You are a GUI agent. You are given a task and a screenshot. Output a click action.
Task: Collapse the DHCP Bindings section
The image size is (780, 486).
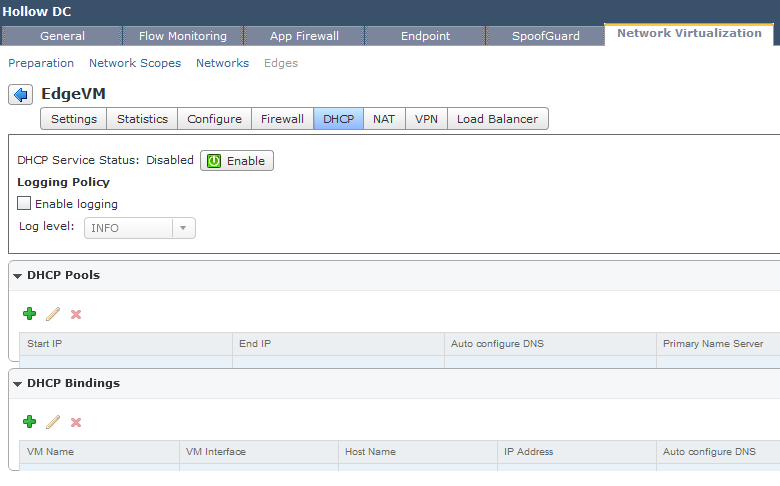pos(18,384)
